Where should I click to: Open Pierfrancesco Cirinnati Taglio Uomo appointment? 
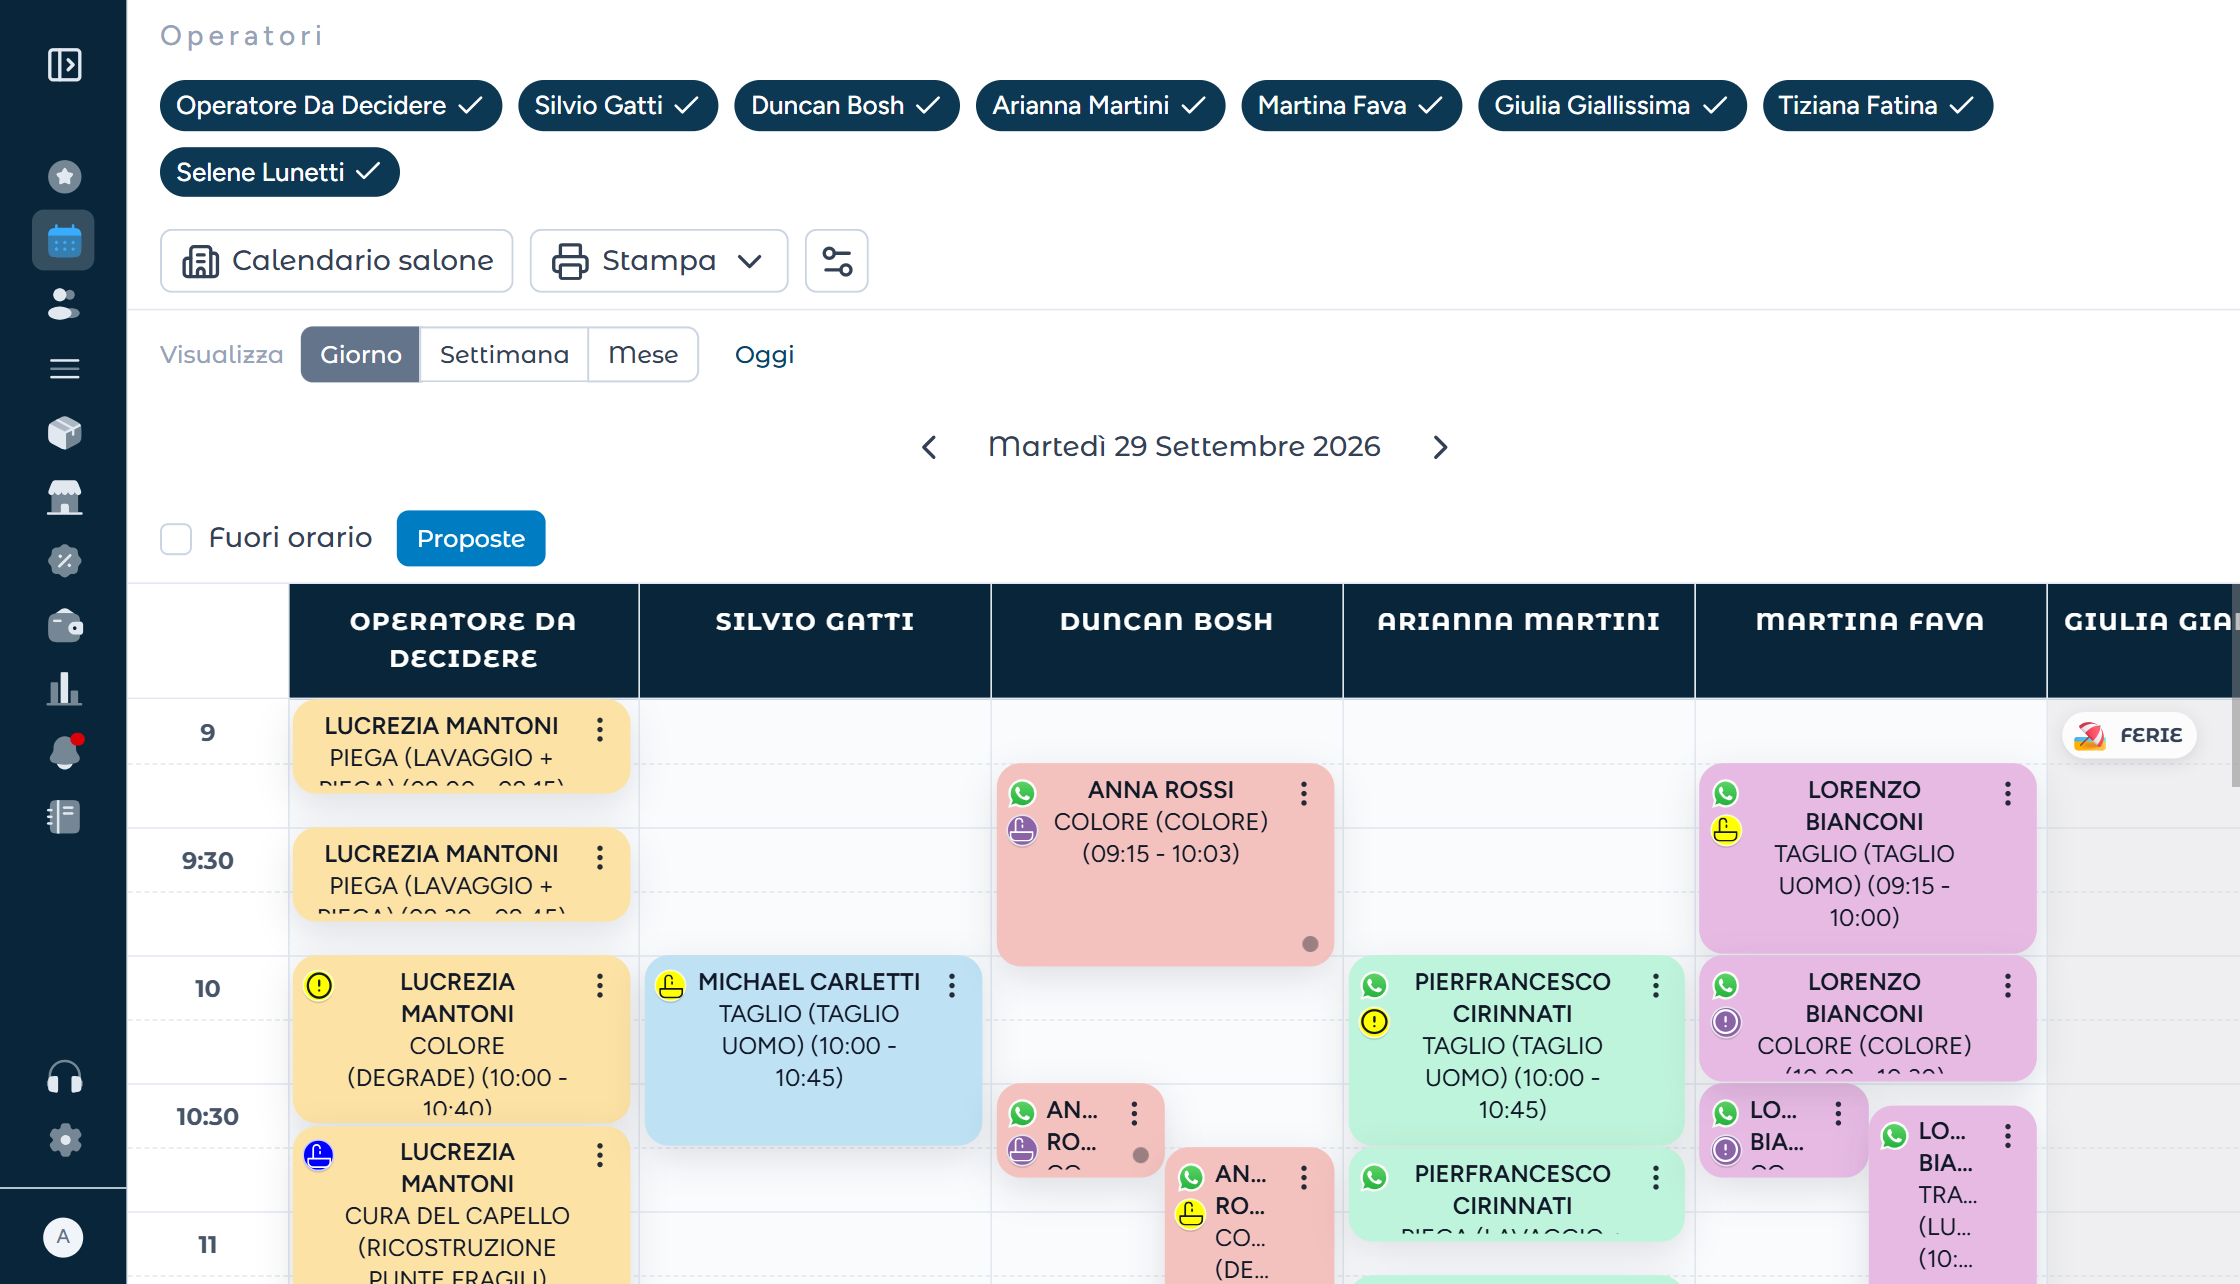(1516, 1049)
